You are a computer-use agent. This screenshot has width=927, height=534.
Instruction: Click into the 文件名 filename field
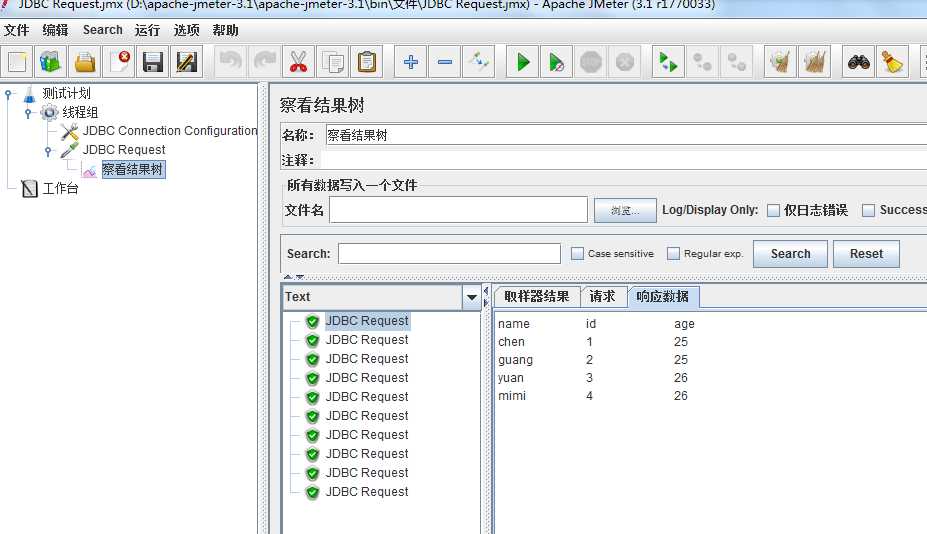point(458,210)
